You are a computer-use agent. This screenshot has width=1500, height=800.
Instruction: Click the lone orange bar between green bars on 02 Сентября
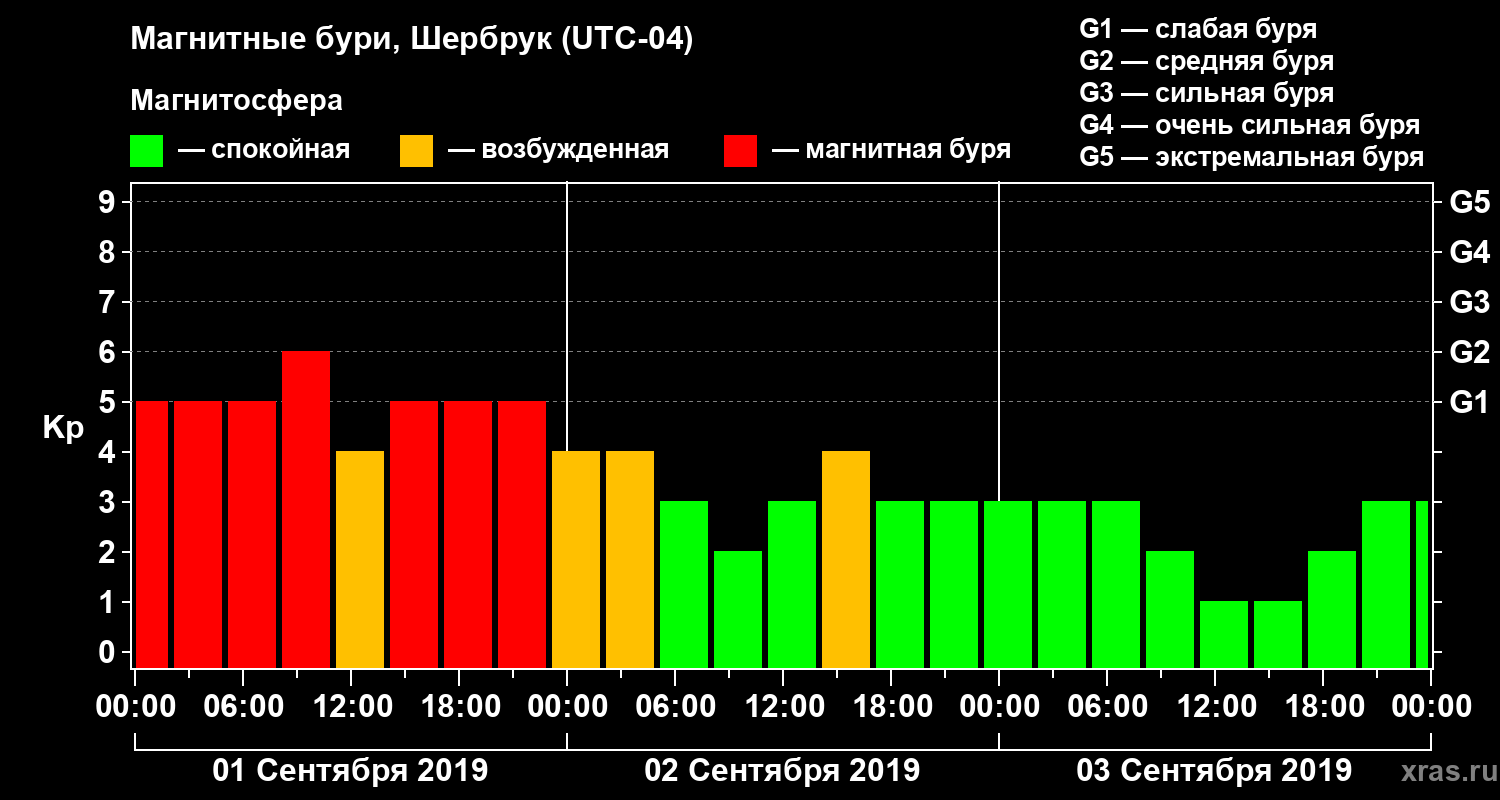[846, 559]
